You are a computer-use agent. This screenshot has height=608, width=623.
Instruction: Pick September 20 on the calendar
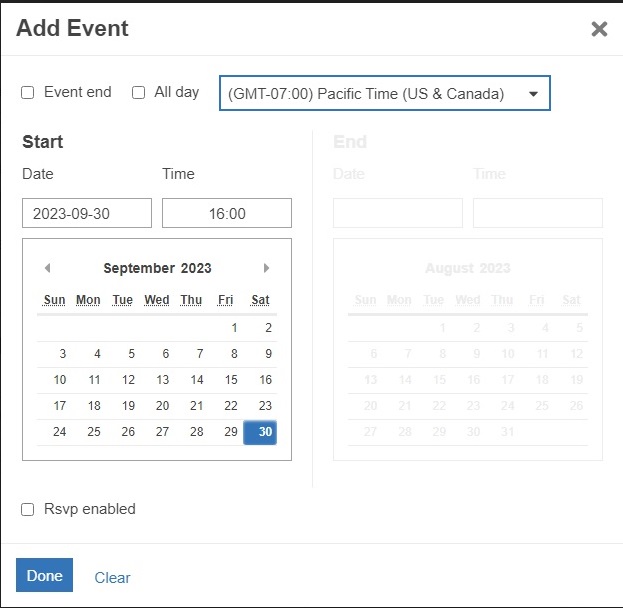pyautogui.click(x=163, y=406)
